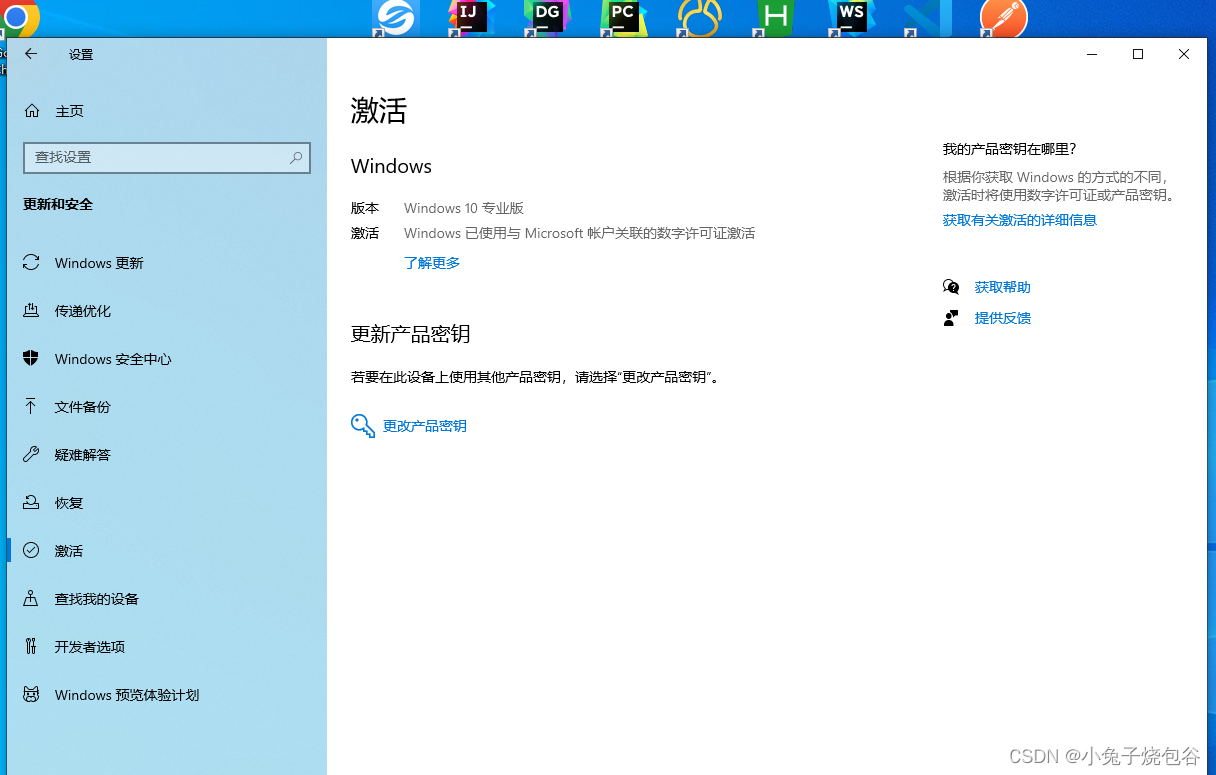Select 恢复 recovery in the sidebar
This screenshot has height=775, width=1216.
tap(166, 503)
